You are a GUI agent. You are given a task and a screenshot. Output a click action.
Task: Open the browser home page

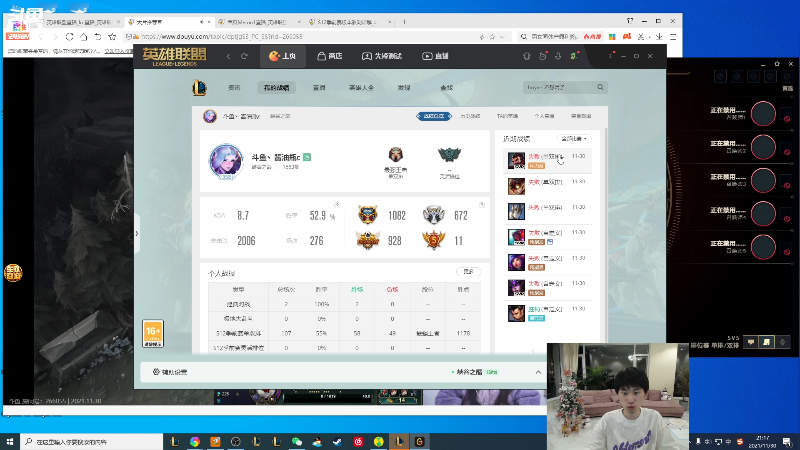click(84, 37)
